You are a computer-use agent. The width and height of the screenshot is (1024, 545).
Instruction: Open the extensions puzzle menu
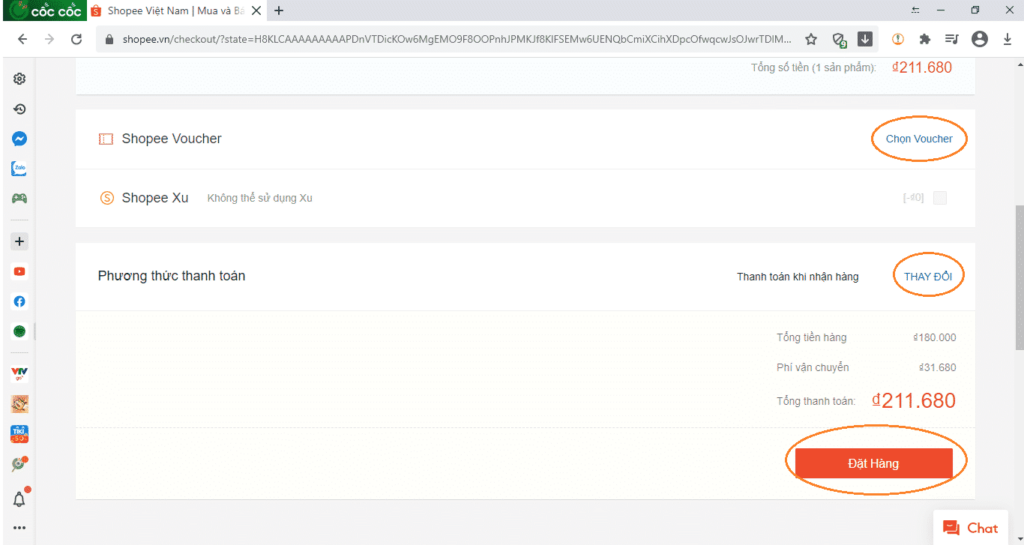pos(925,39)
